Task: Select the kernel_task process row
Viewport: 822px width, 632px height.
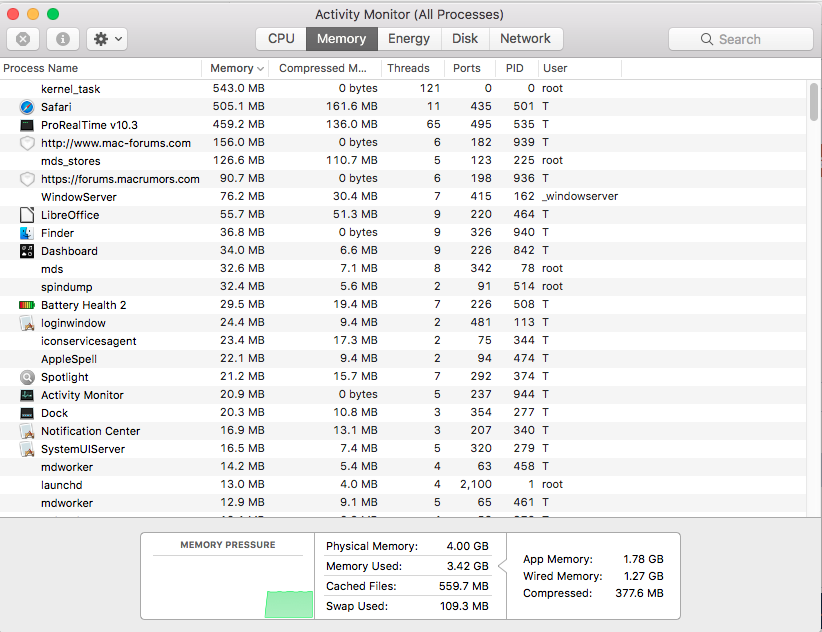Action: 403,89
